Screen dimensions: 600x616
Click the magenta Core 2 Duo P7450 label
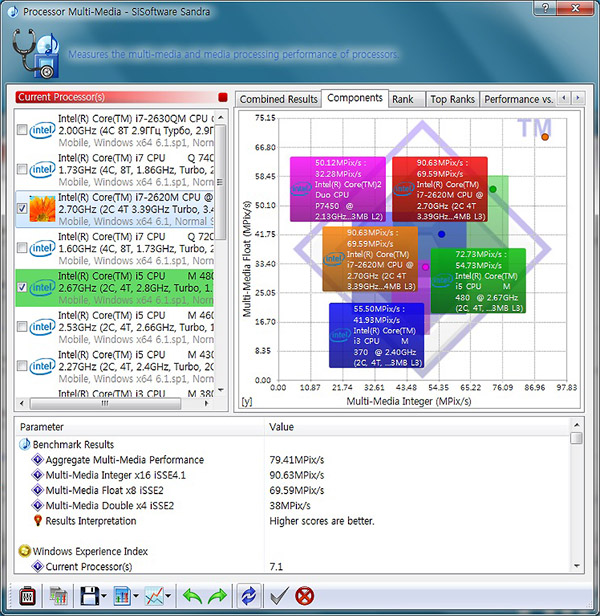coord(338,189)
